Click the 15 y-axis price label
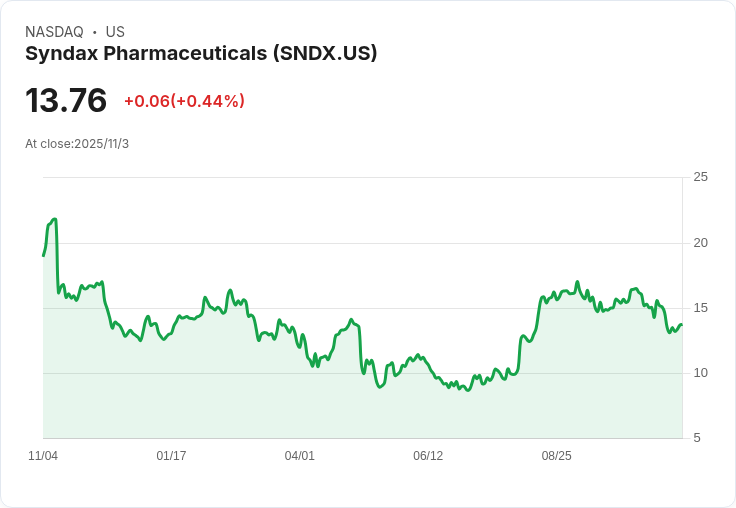Screen dimensions: 736x508 point(700,308)
